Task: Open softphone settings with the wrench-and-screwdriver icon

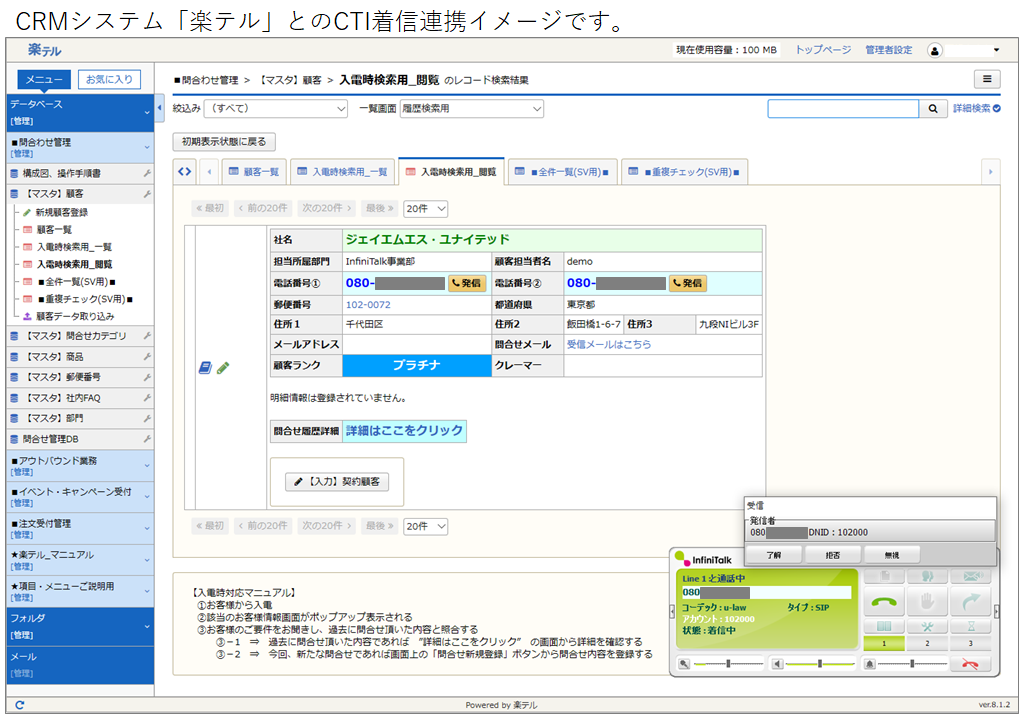Action: (x=927, y=626)
